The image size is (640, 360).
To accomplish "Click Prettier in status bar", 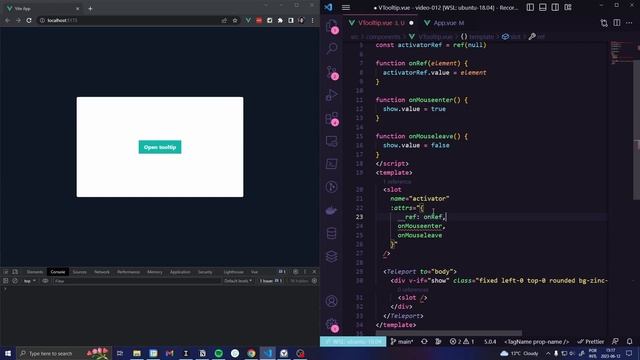I will [591, 342].
